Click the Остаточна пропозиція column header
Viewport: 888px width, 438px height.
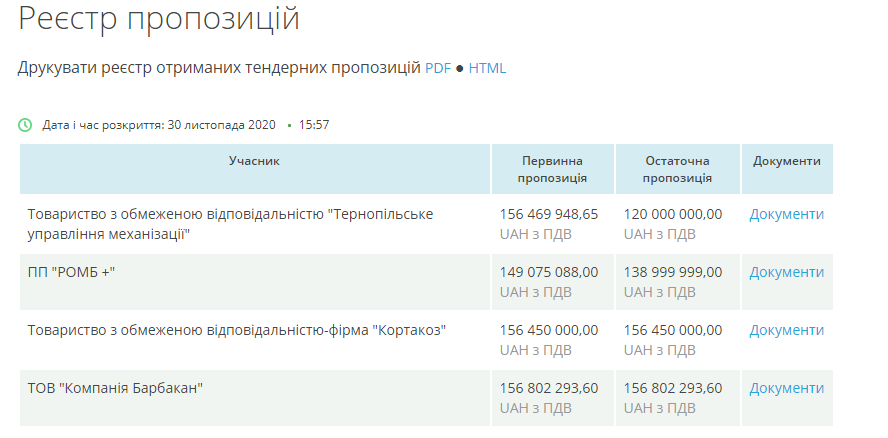(x=677, y=169)
